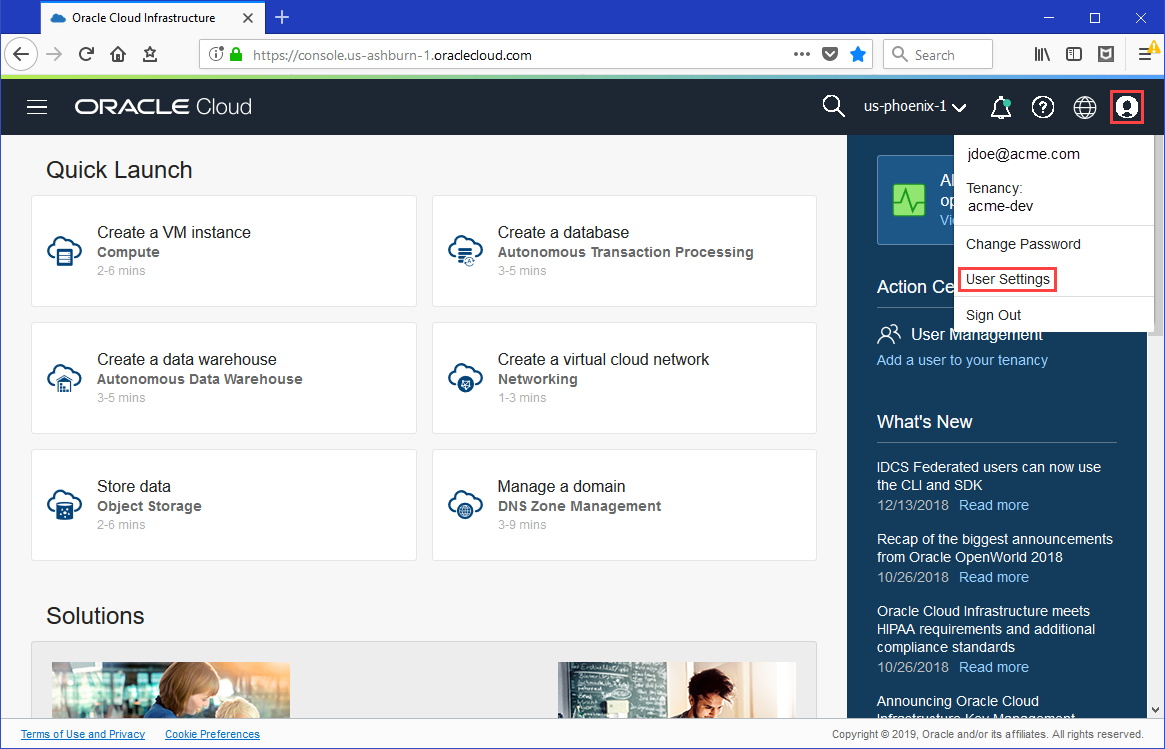Choose Sign Out in profile menu
This screenshot has width=1165, height=749.
(993, 315)
